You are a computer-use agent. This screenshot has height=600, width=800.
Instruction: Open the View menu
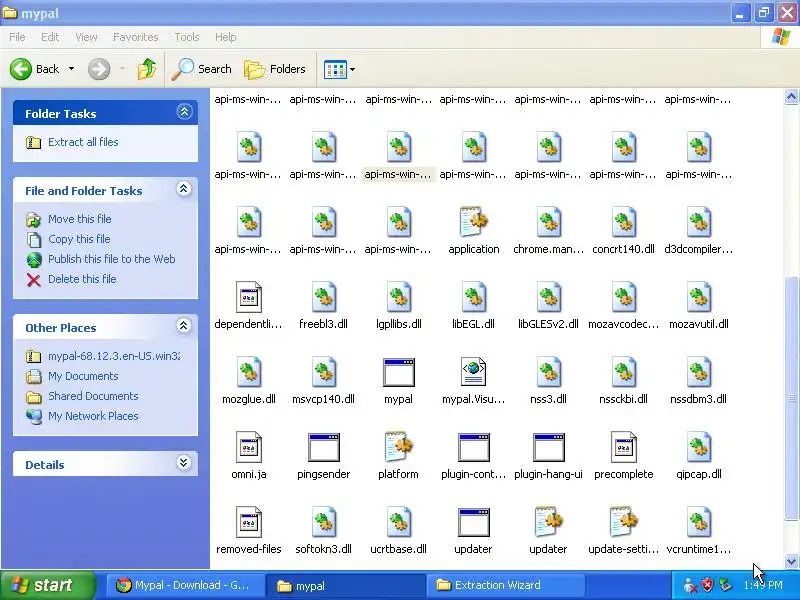coord(86,37)
